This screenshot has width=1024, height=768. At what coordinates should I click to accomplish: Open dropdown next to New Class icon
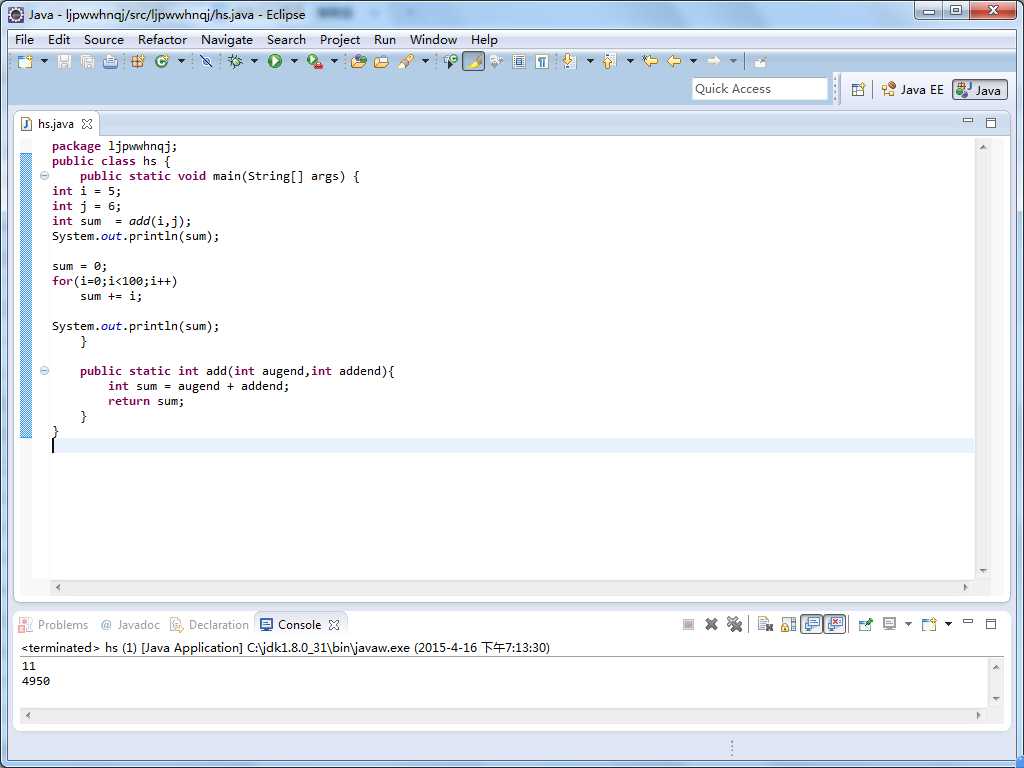point(181,61)
